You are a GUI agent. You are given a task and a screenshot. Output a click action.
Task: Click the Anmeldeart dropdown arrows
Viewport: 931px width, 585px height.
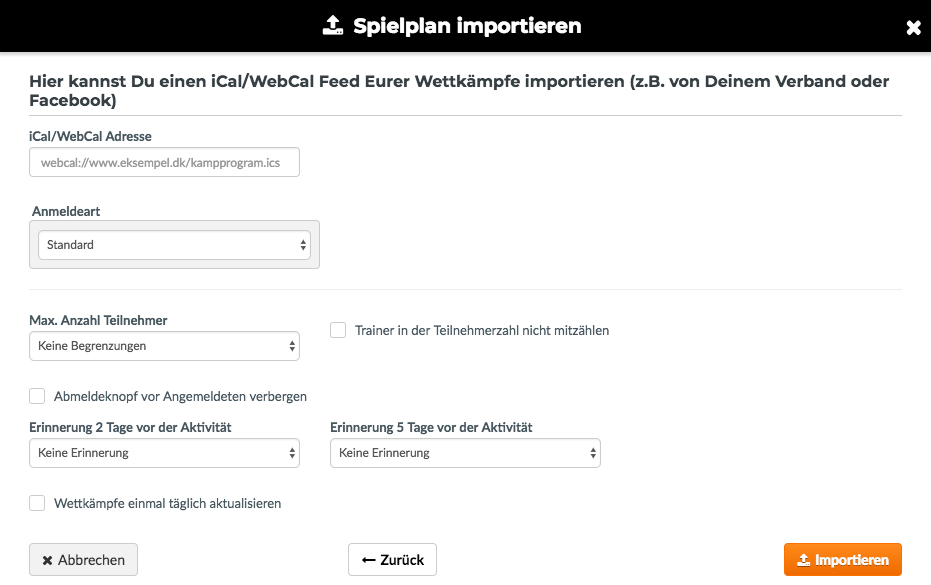tap(303, 245)
